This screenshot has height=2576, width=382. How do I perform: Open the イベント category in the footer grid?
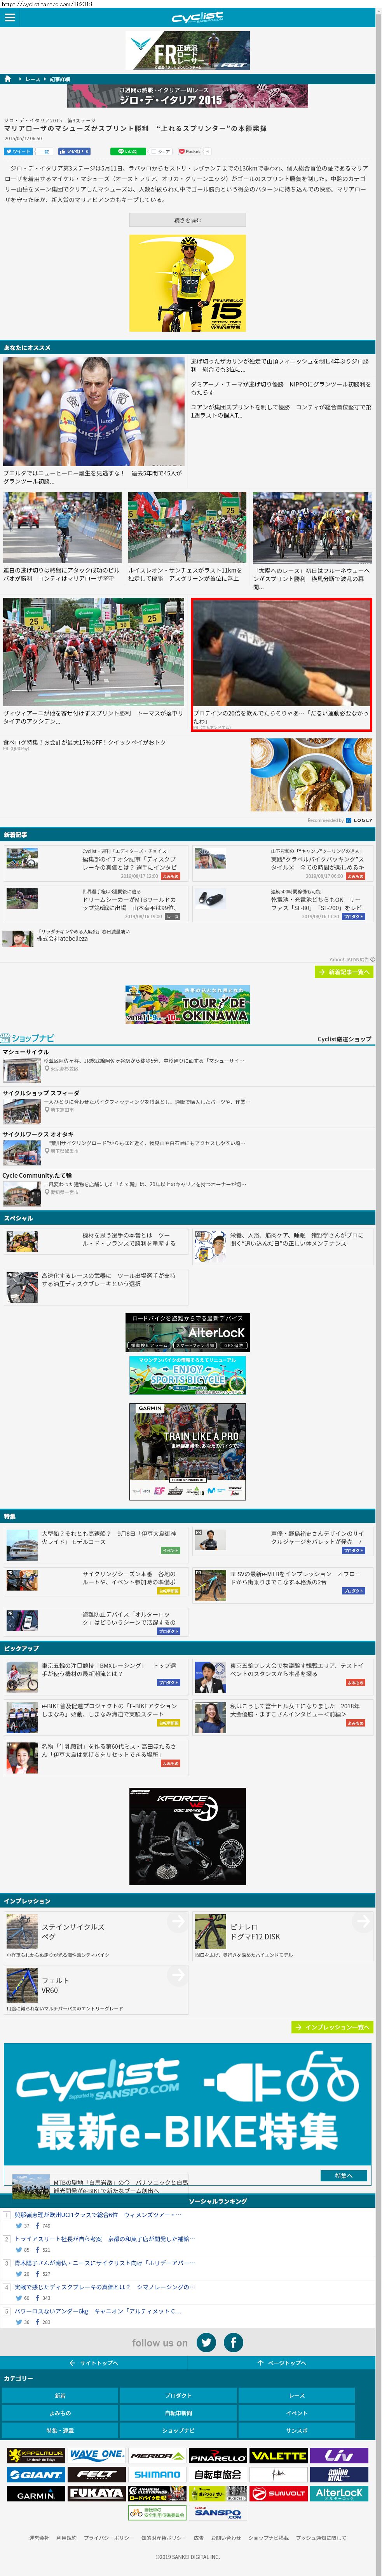[x=297, y=2413]
